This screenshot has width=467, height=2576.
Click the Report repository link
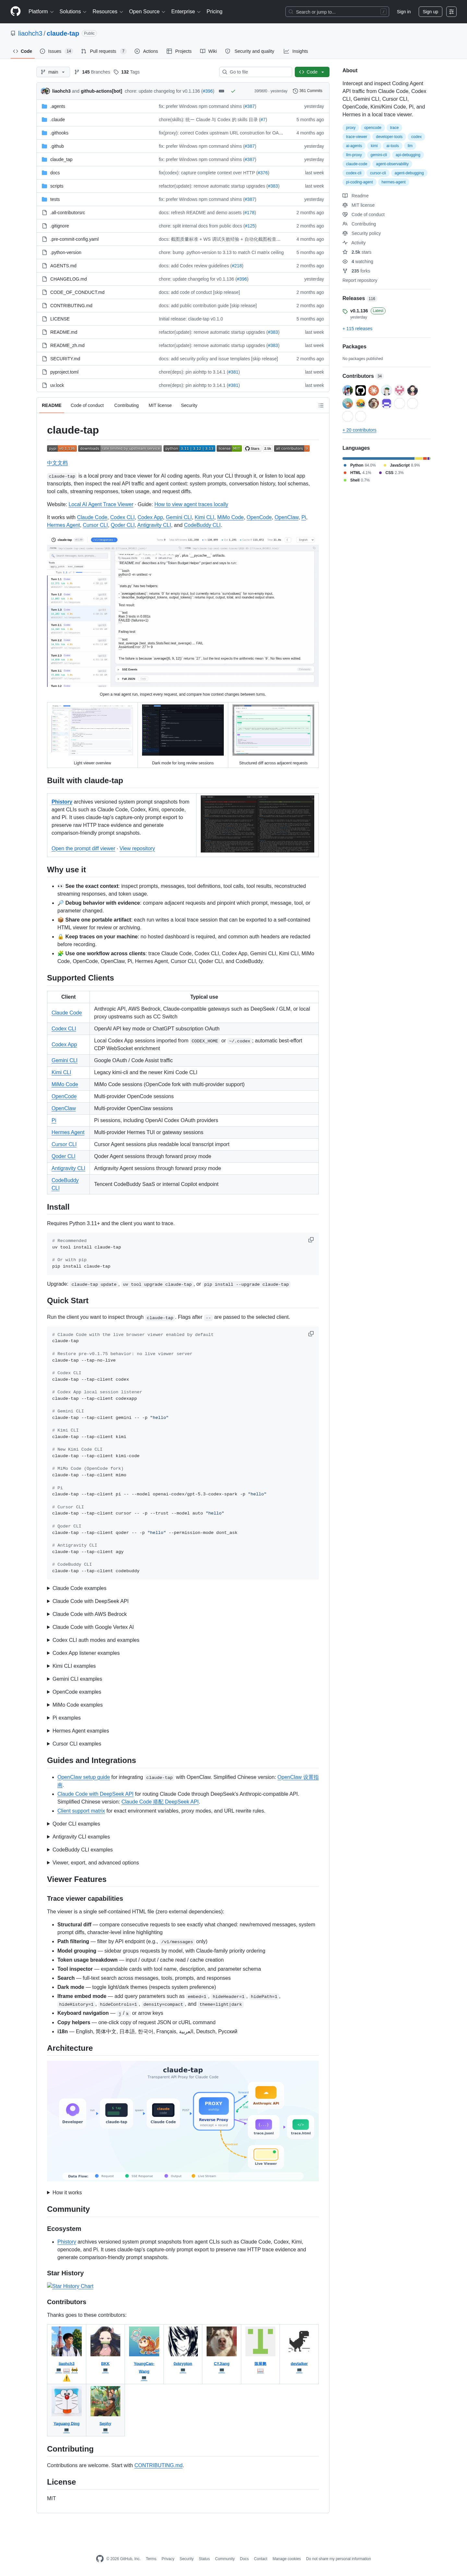pyautogui.click(x=360, y=280)
